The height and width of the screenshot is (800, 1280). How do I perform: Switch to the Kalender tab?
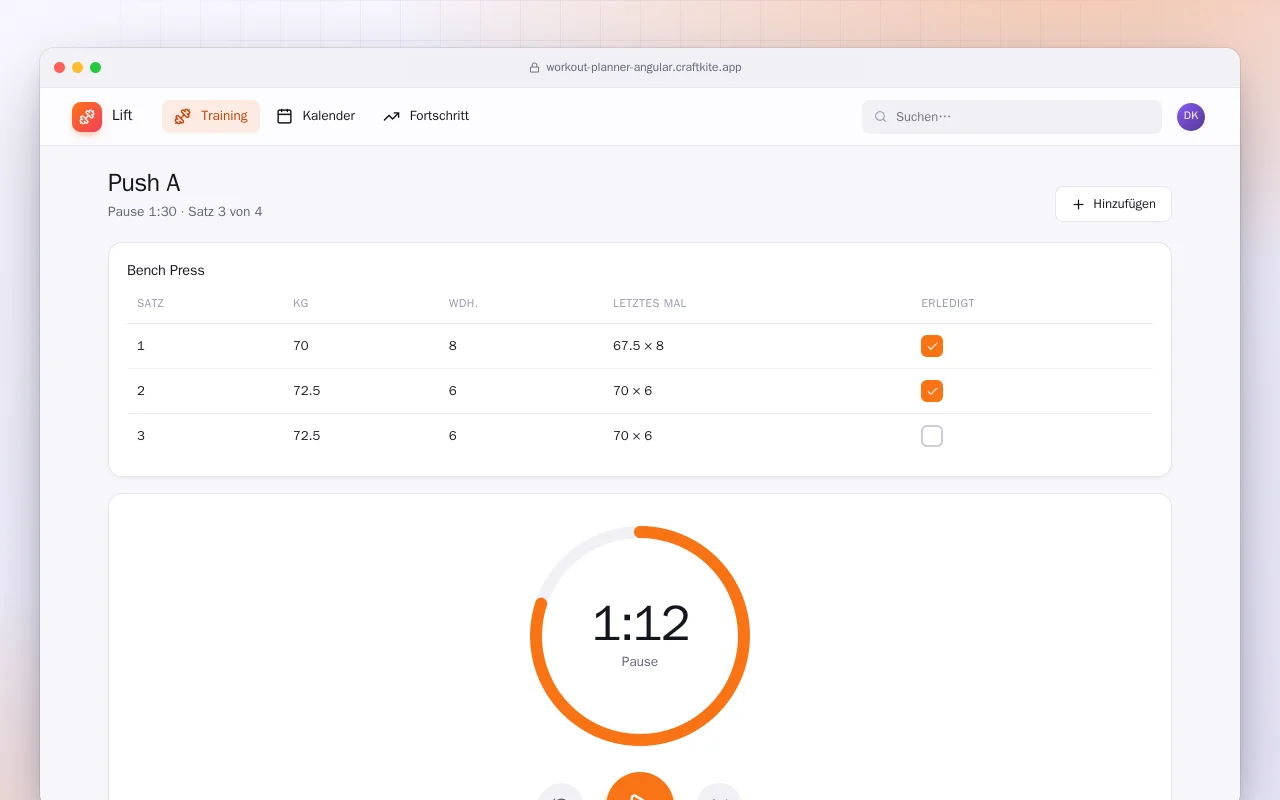[x=316, y=116]
